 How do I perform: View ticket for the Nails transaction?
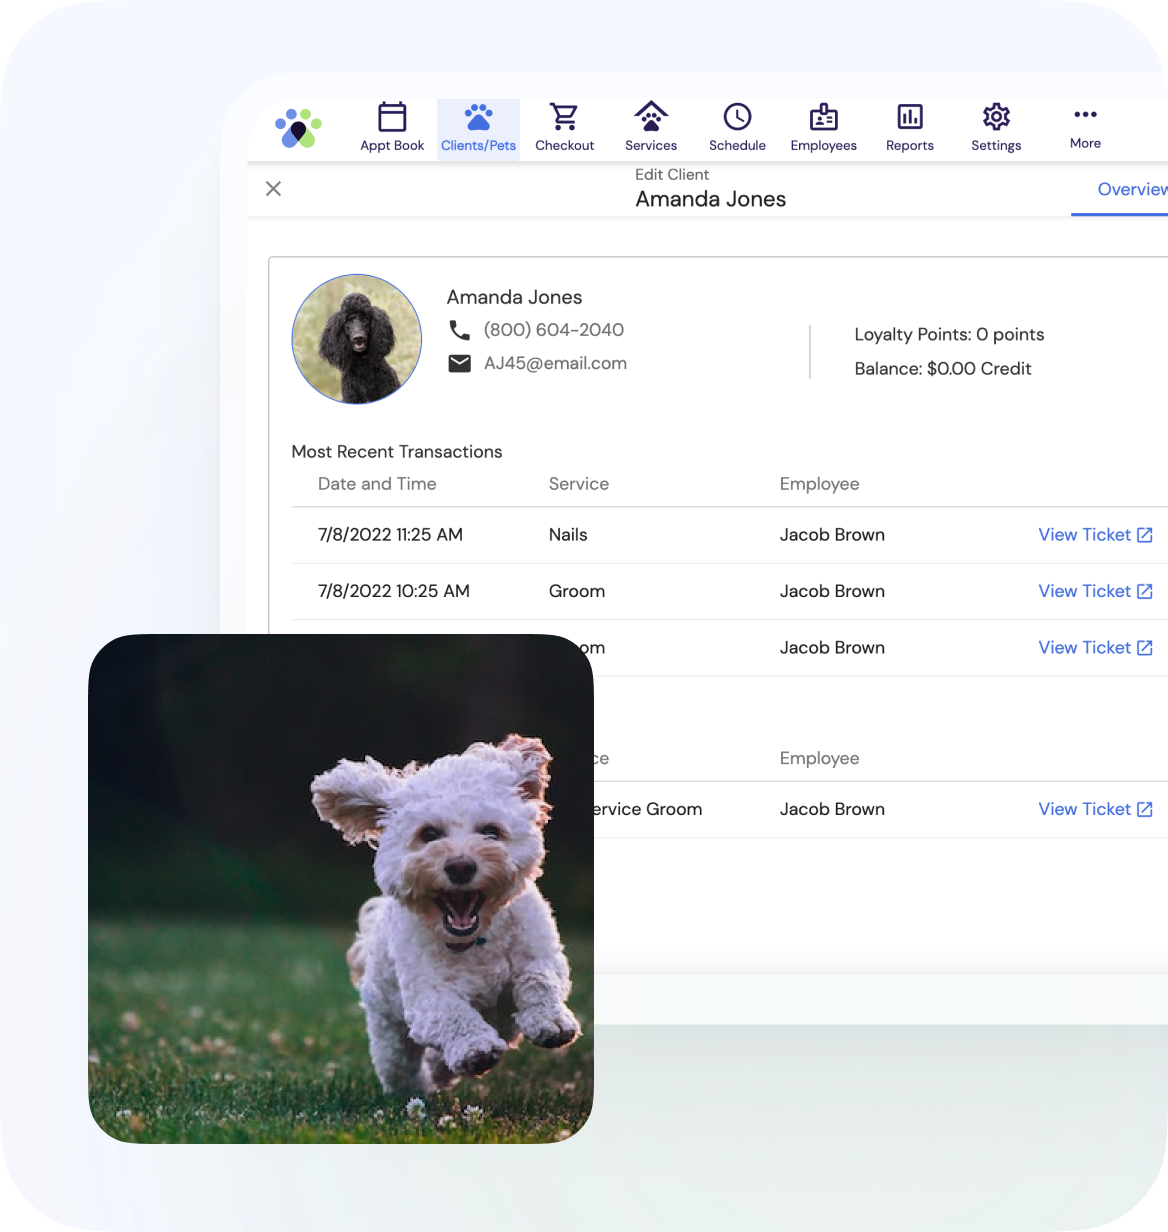click(1084, 534)
